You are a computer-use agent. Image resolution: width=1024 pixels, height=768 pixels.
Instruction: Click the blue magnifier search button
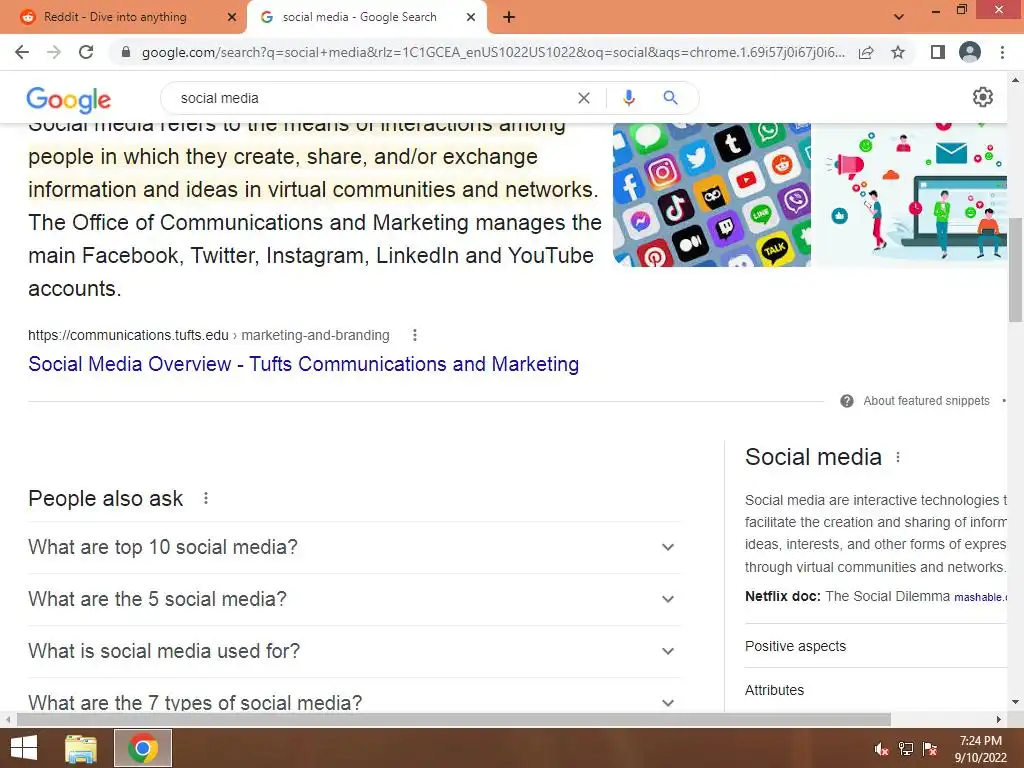click(670, 98)
